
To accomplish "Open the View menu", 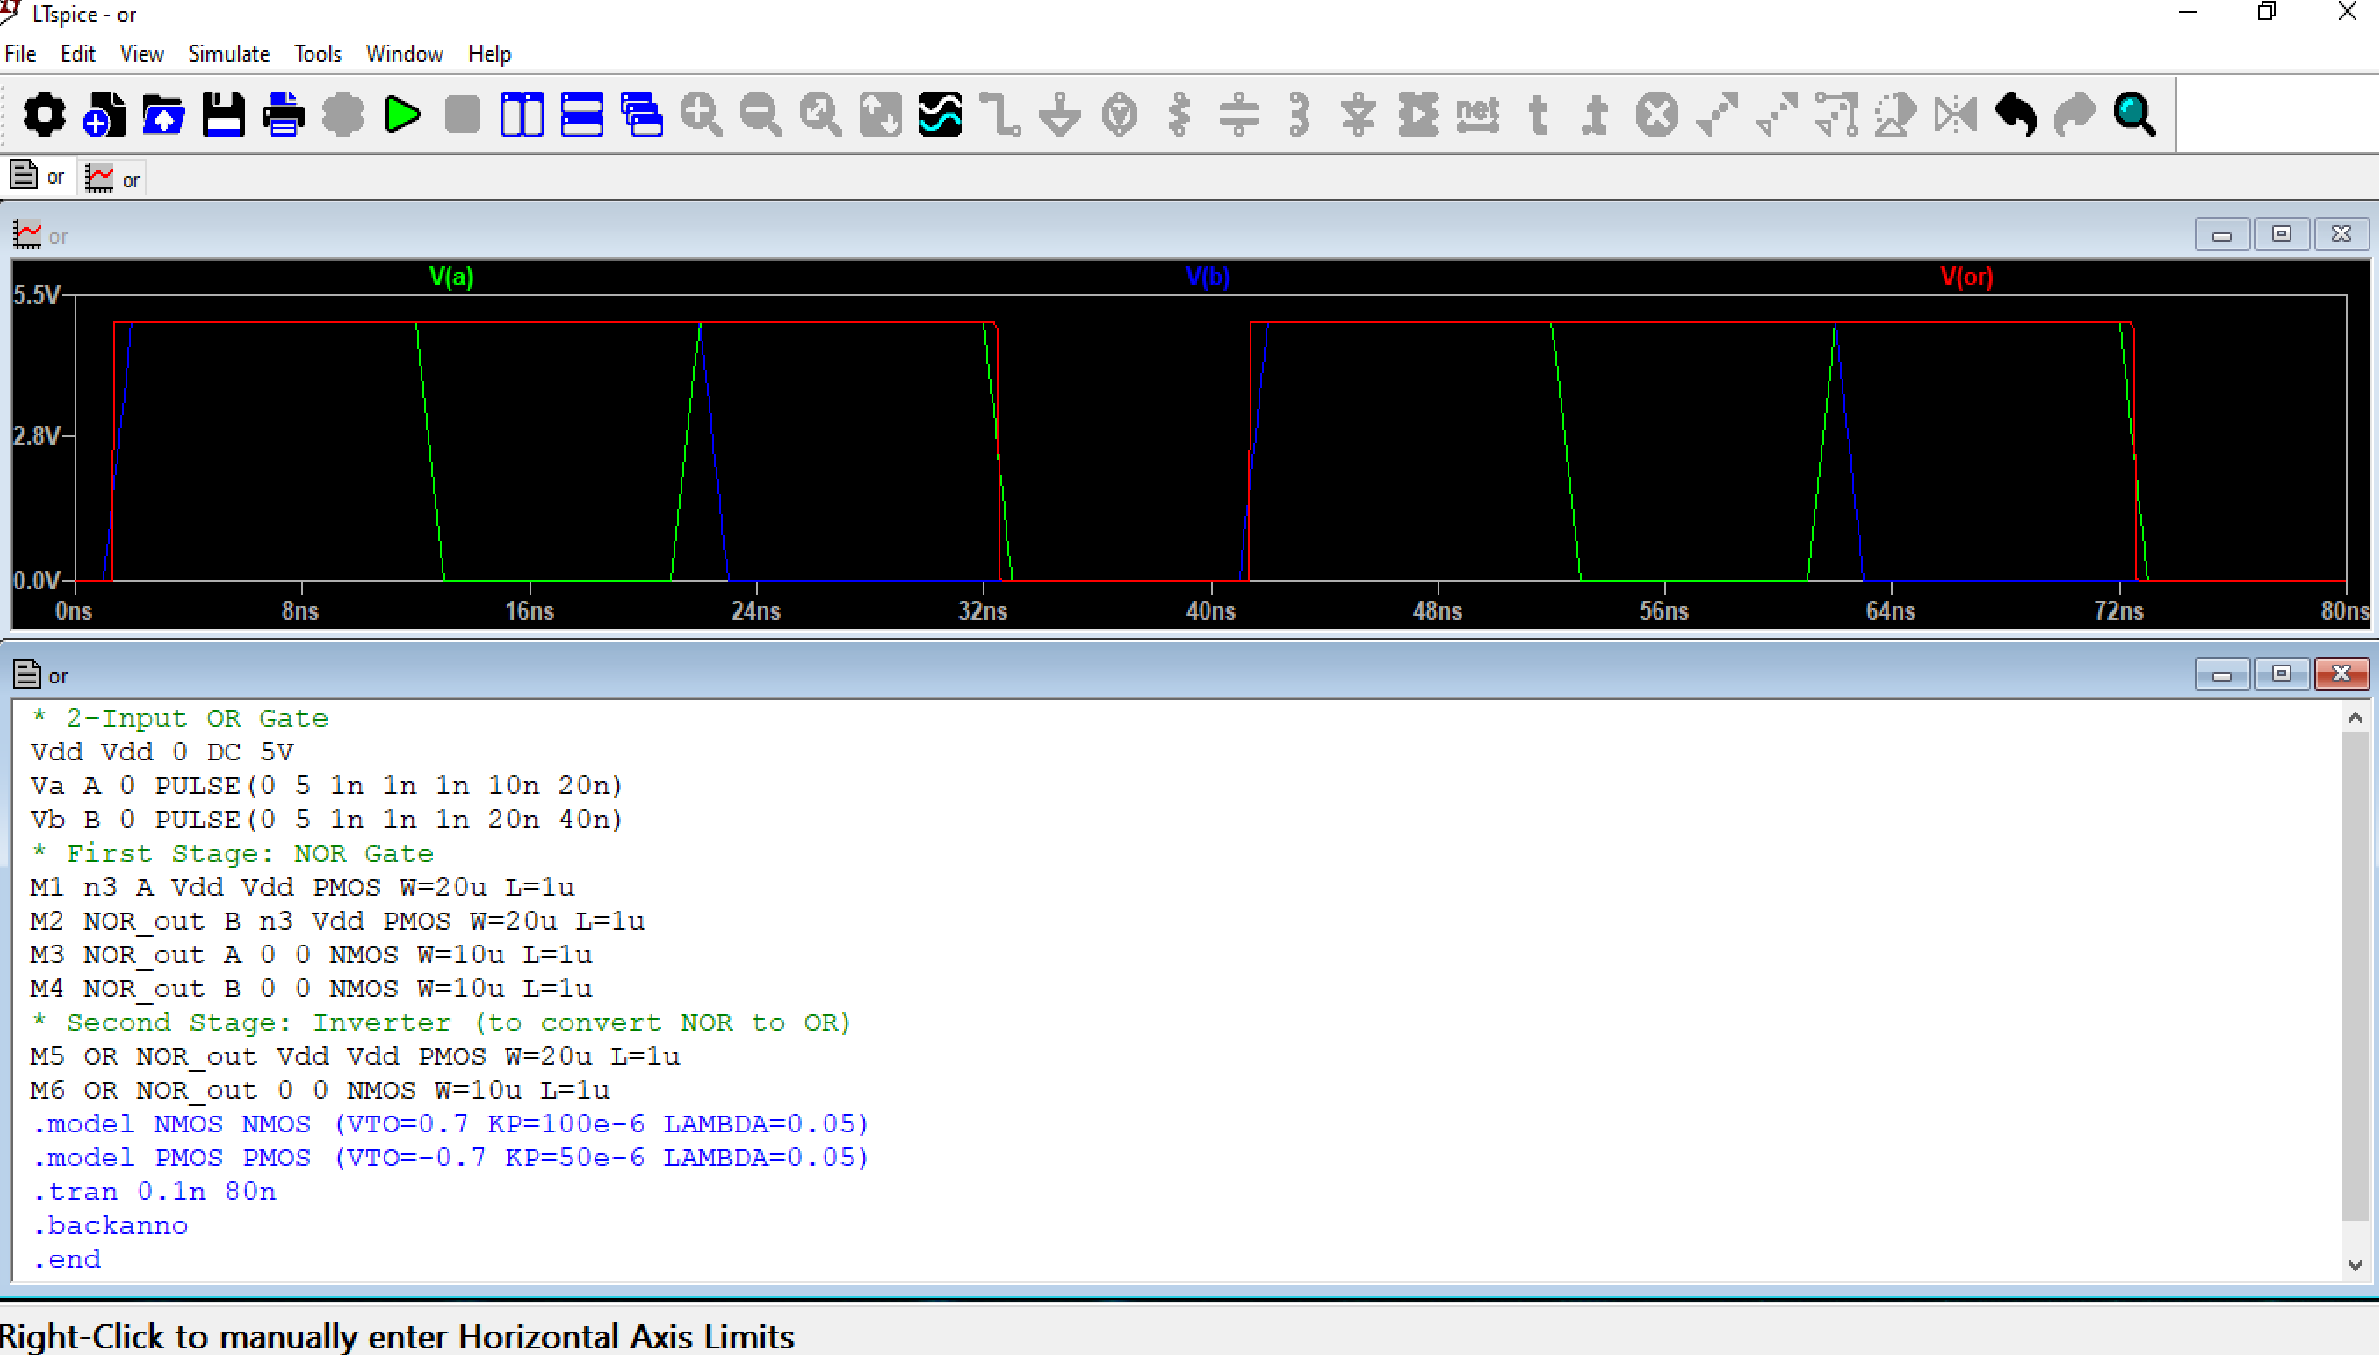I will pyautogui.click(x=142, y=54).
